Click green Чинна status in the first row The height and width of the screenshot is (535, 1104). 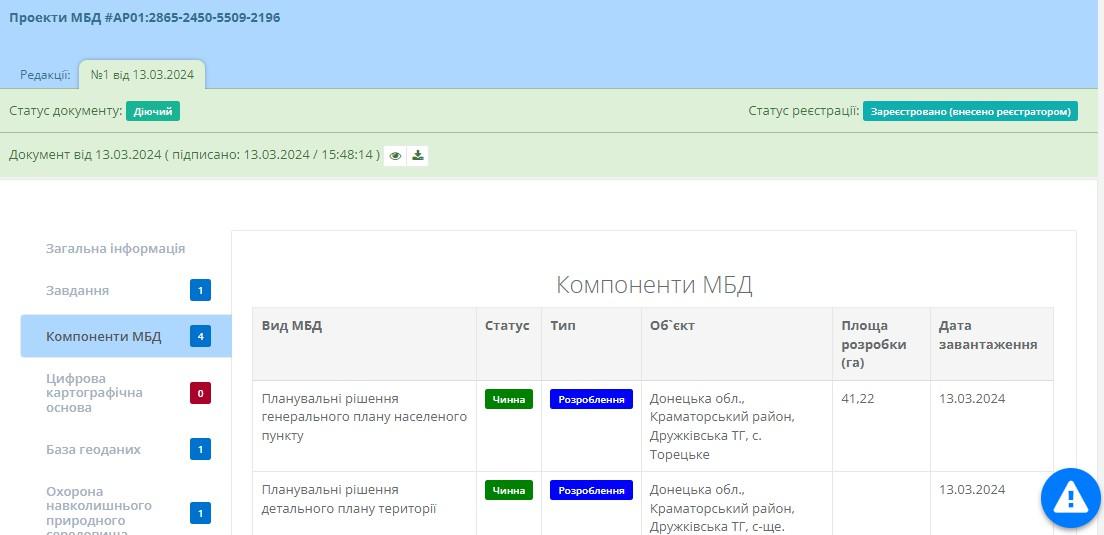(x=509, y=399)
